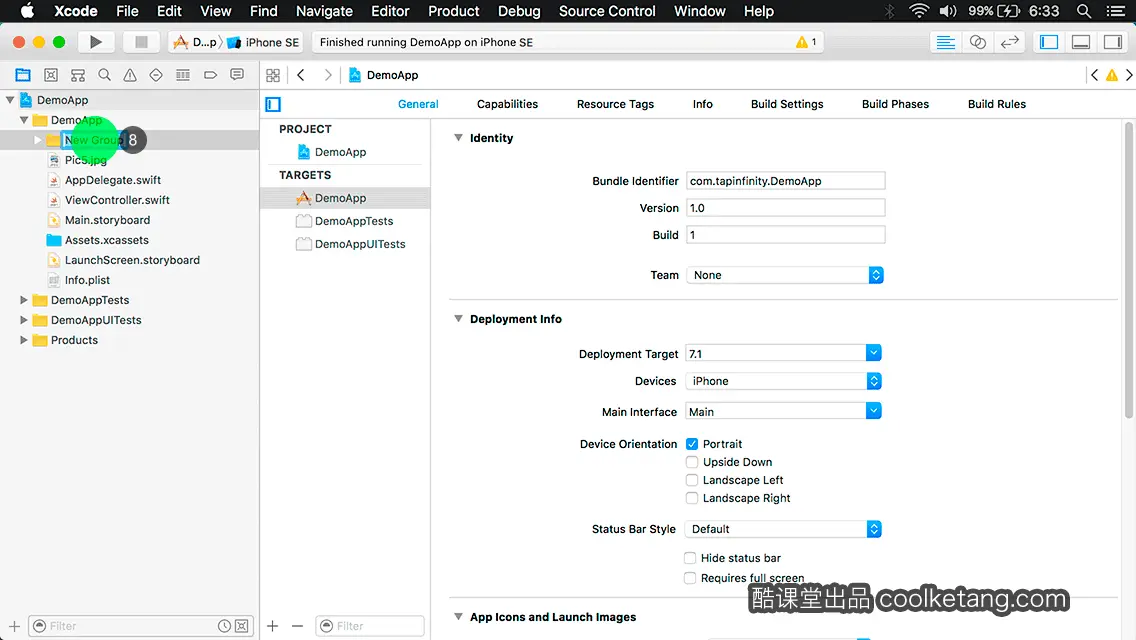Click the Bundle Identifier field

click(785, 180)
